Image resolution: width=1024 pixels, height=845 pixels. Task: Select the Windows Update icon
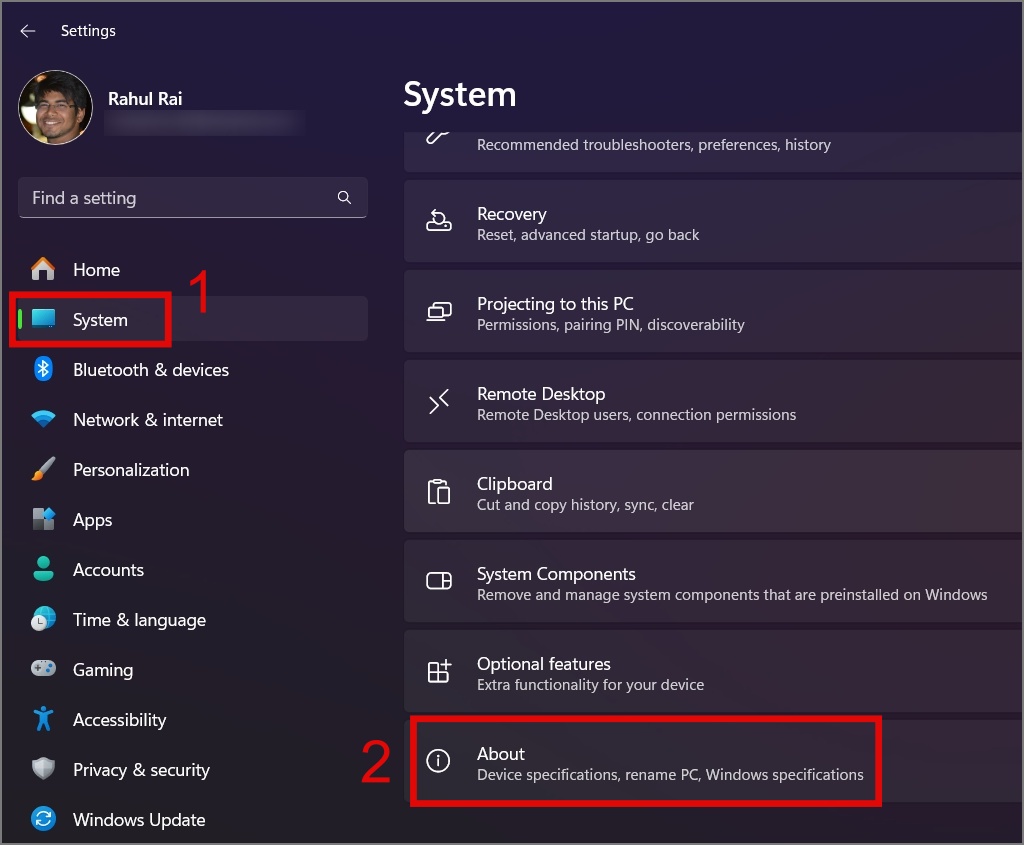44,820
